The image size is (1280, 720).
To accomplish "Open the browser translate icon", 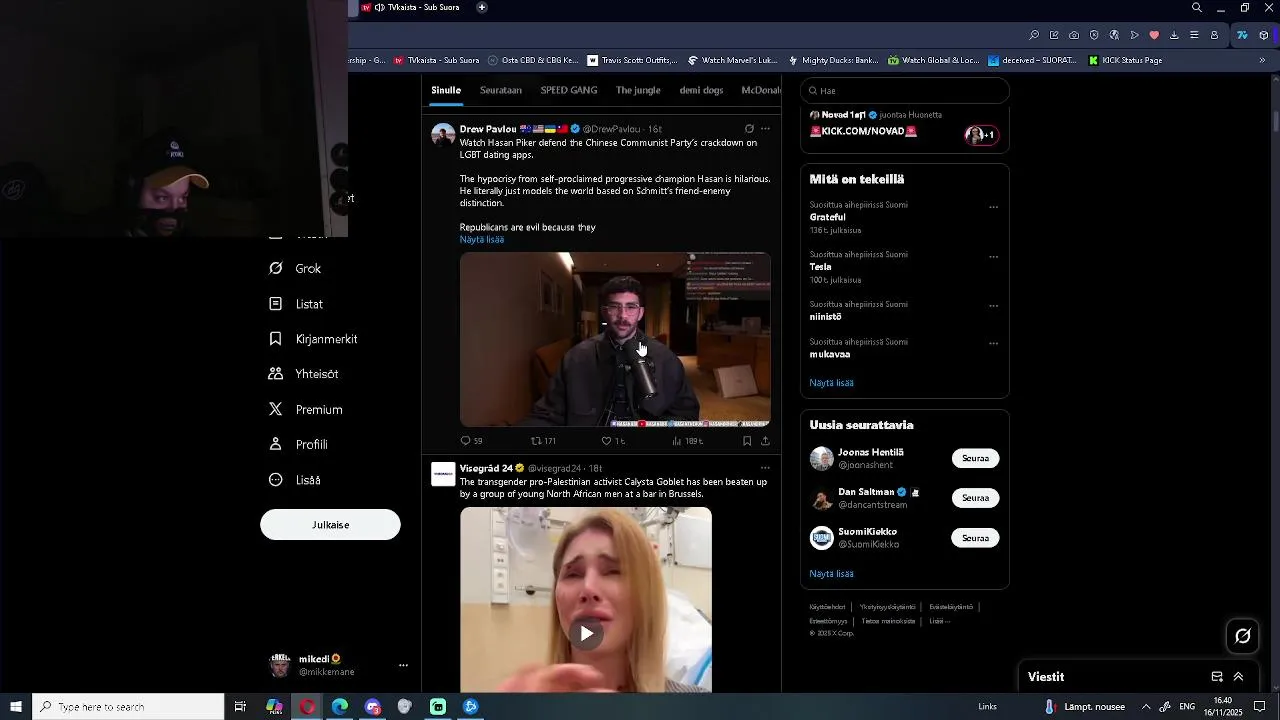I will point(1114,35).
